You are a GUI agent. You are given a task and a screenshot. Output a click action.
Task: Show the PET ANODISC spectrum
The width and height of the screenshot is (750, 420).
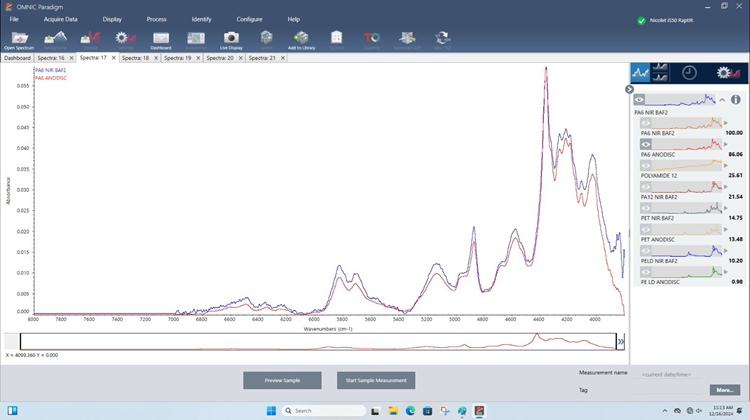coord(646,229)
